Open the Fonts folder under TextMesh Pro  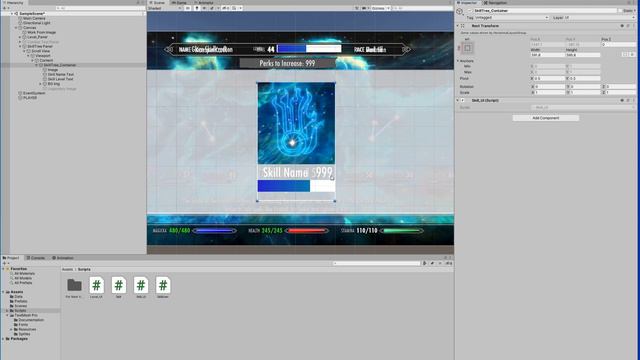[x=21, y=324]
